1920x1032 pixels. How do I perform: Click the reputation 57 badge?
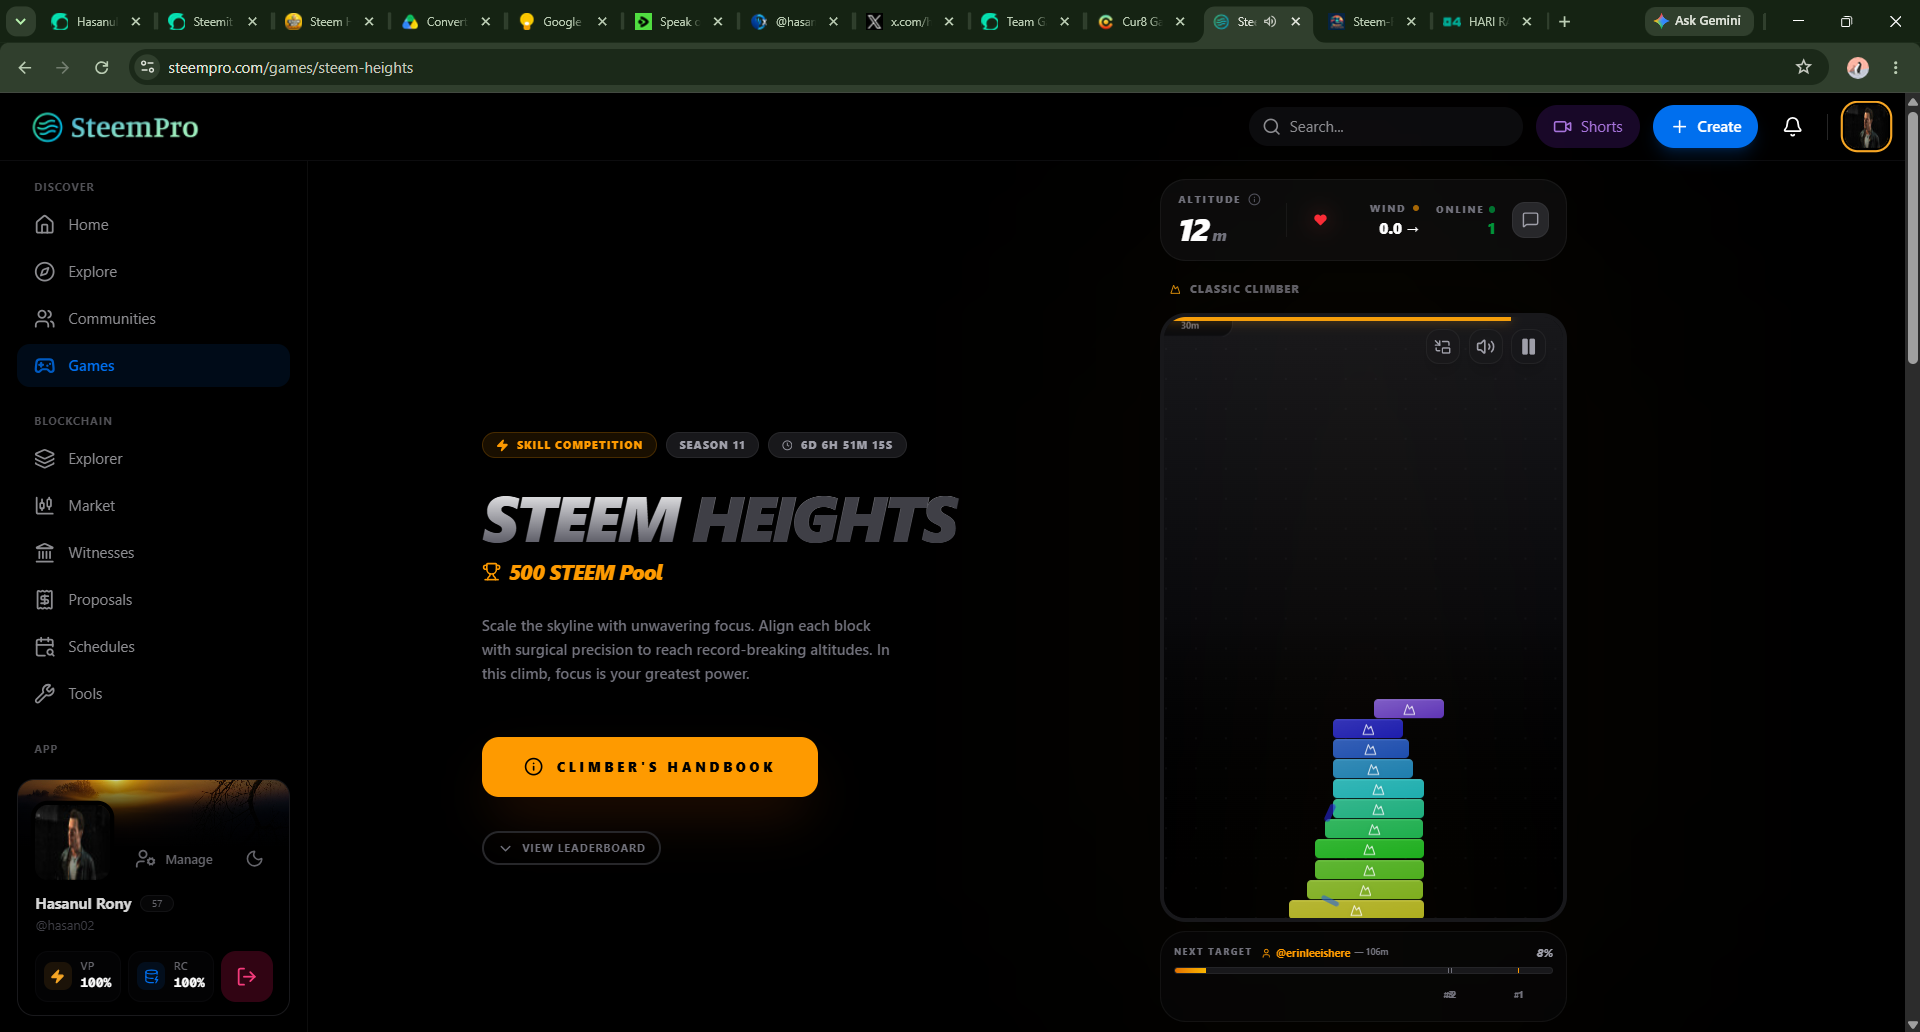[157, 904]
